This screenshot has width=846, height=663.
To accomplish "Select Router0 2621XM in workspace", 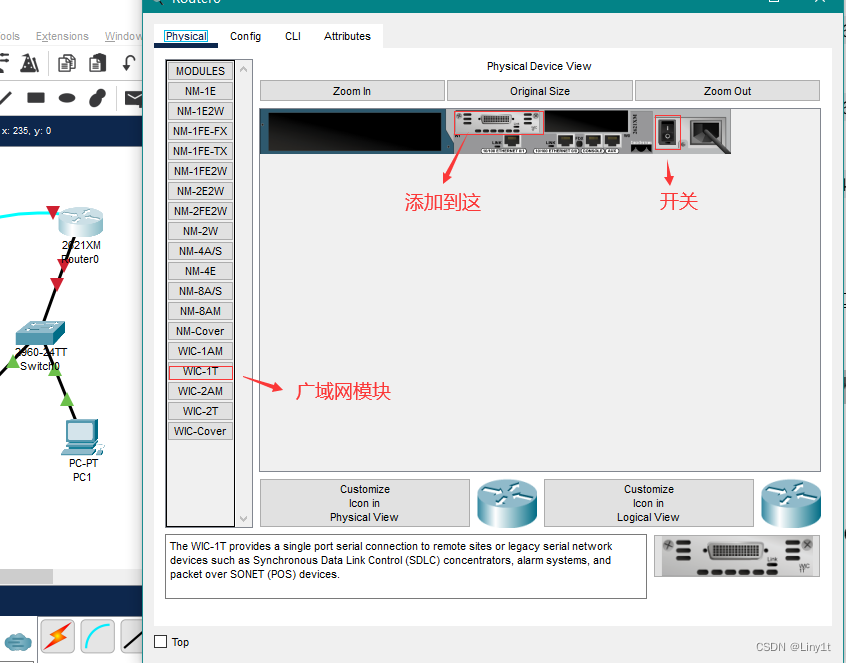I will tap(80, 221).
